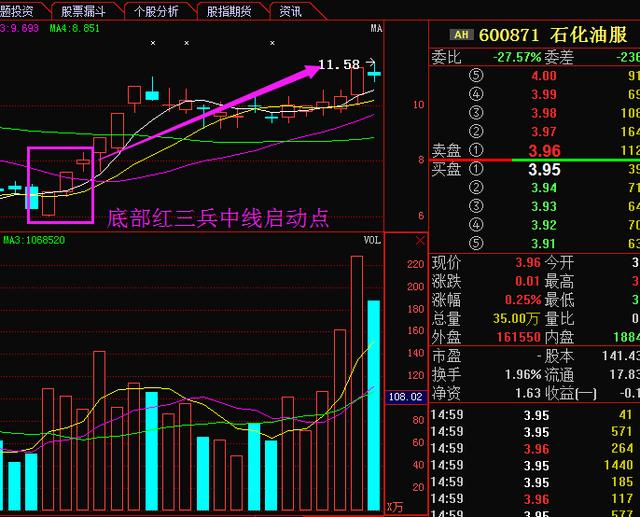Click the last cyan candlestick on price chart
This screenshot has width=640, height=517.
tap(374, 74)
